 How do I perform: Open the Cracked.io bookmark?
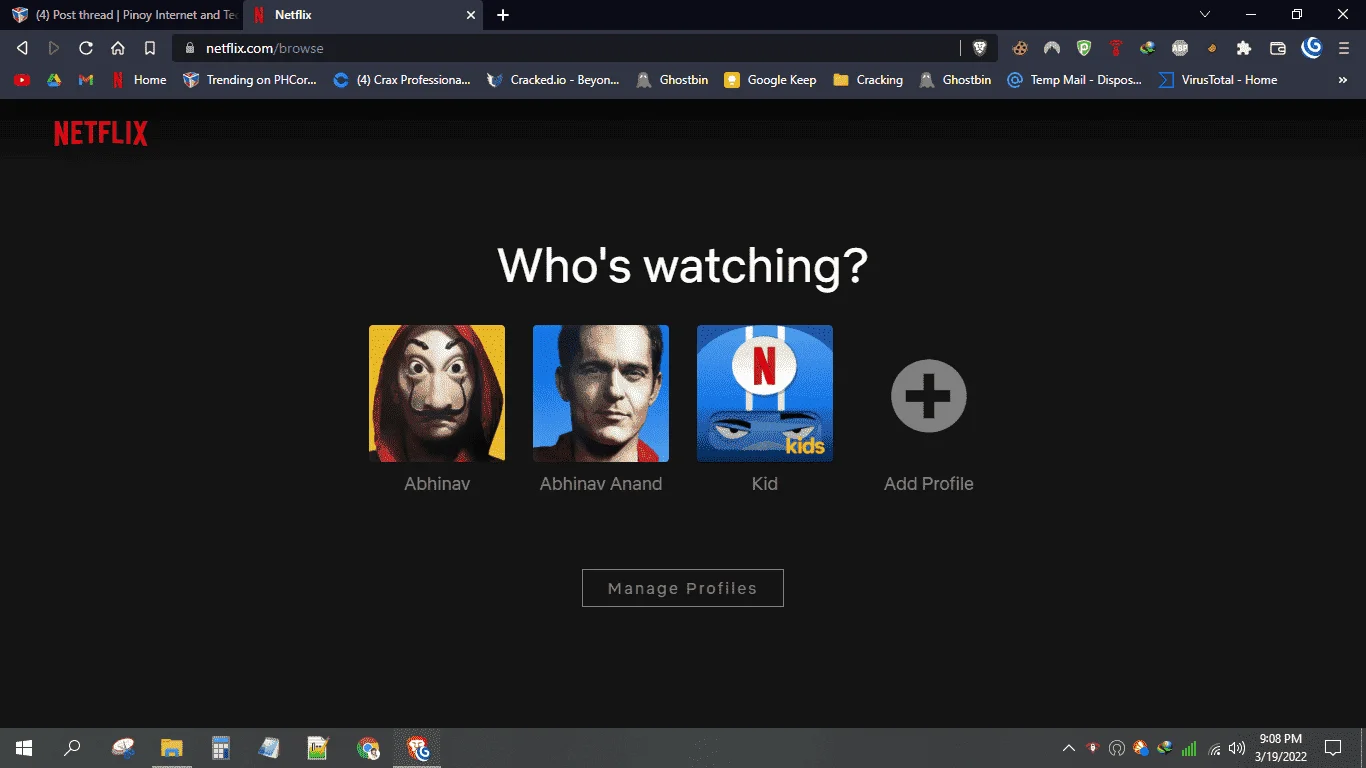[553, 80]
